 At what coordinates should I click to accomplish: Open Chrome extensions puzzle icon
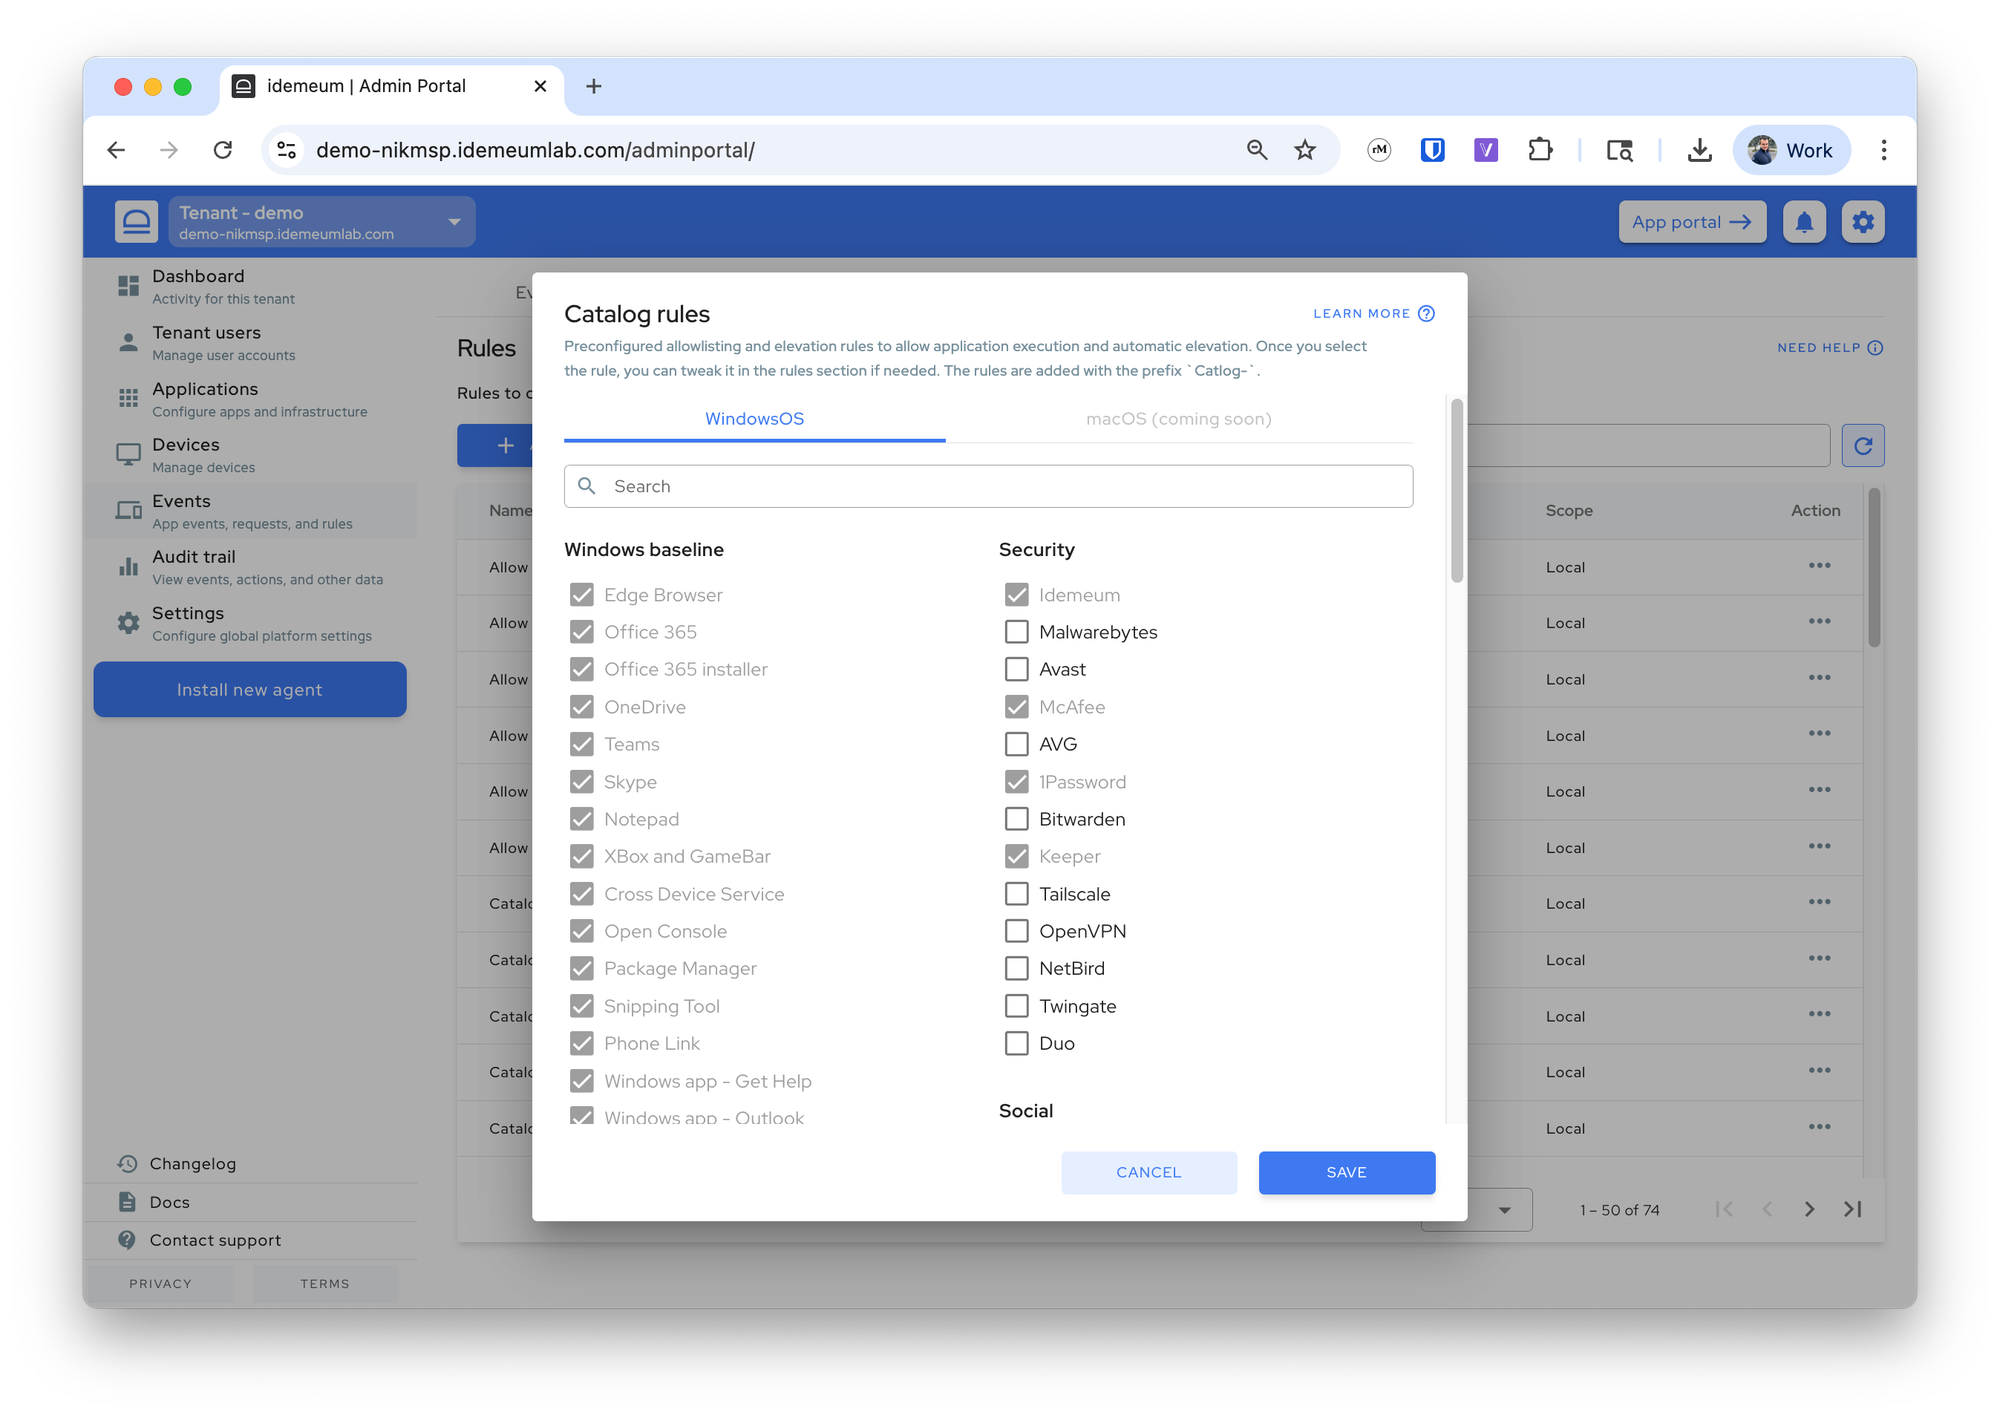[1540, 151]
